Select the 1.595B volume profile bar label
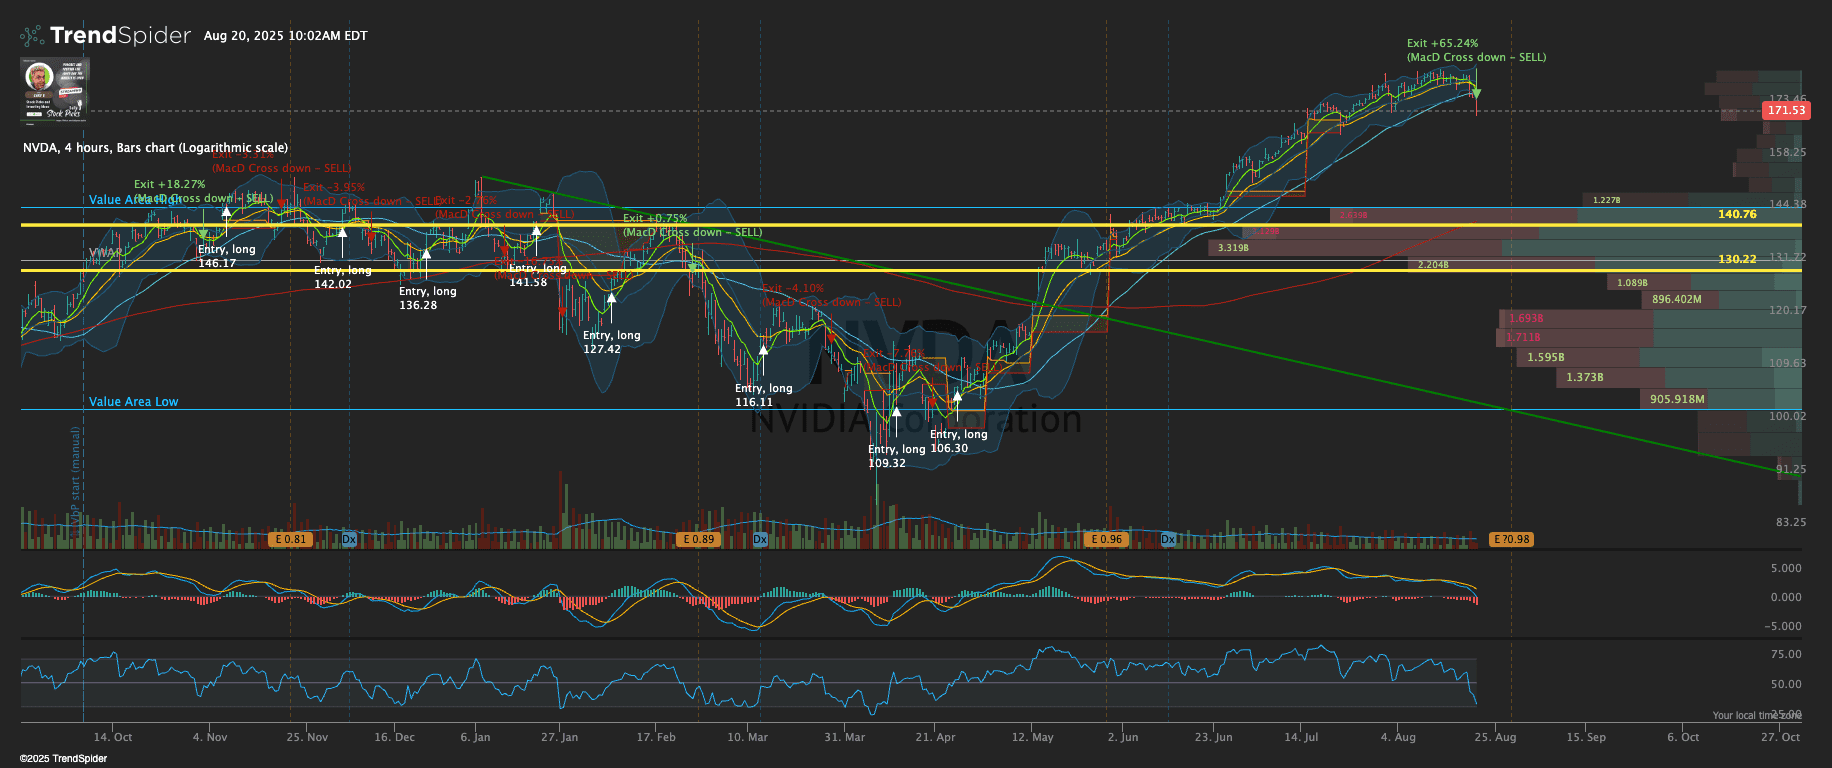This screenshot has height=768, width=1832. pos(1546,357)
